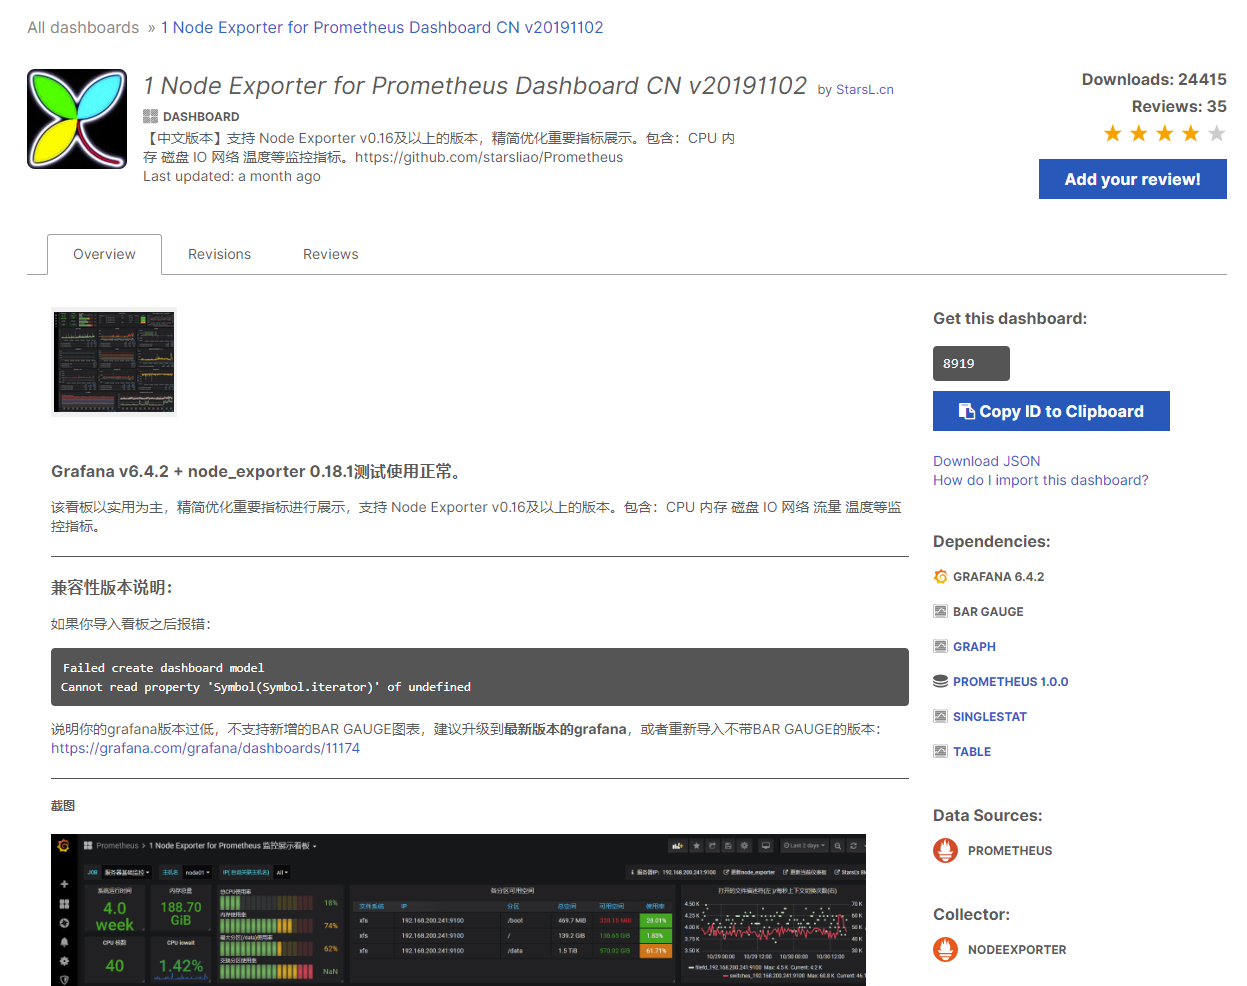Open the Reviews tab

[x=331, y=254]
